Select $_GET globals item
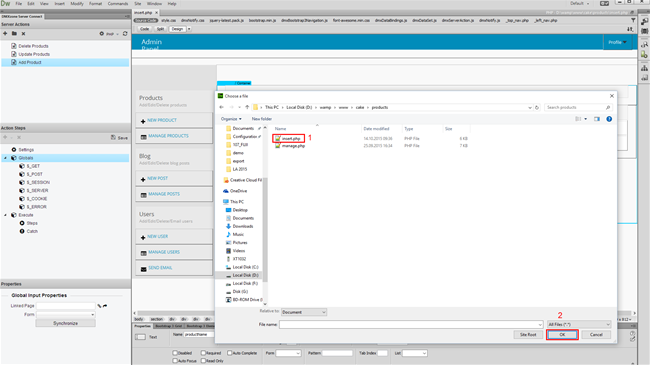 33,166
